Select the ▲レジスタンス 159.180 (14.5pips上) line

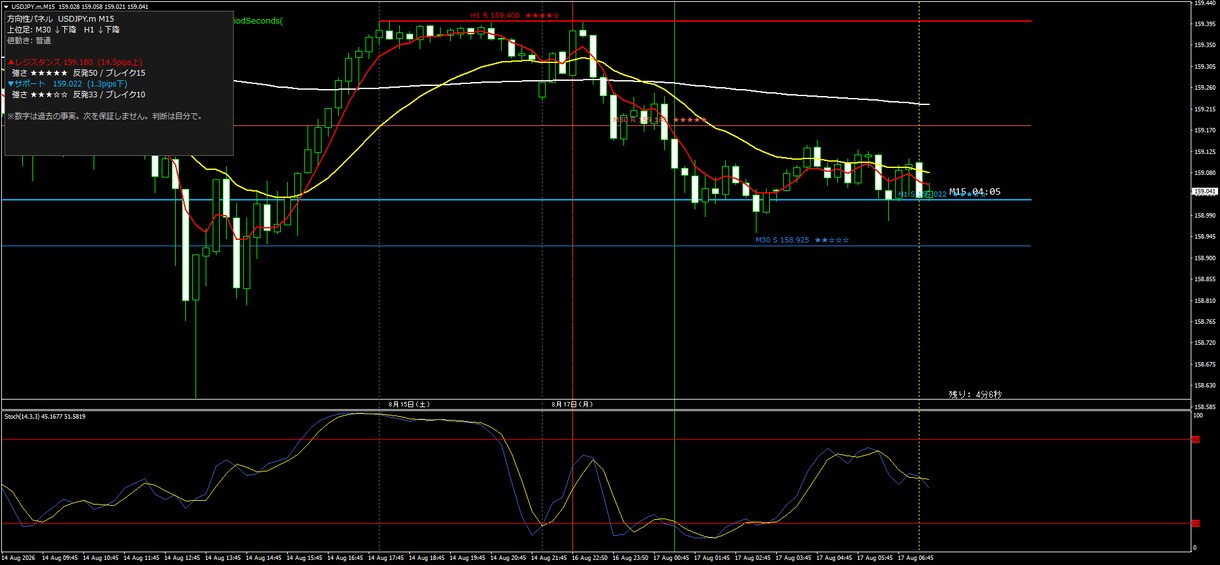click(74, 62)
